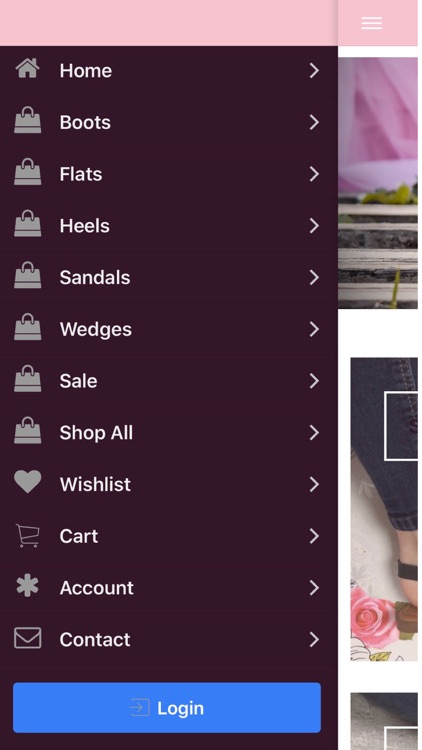Click the Wedges shopping bag icon

[28, 327]
